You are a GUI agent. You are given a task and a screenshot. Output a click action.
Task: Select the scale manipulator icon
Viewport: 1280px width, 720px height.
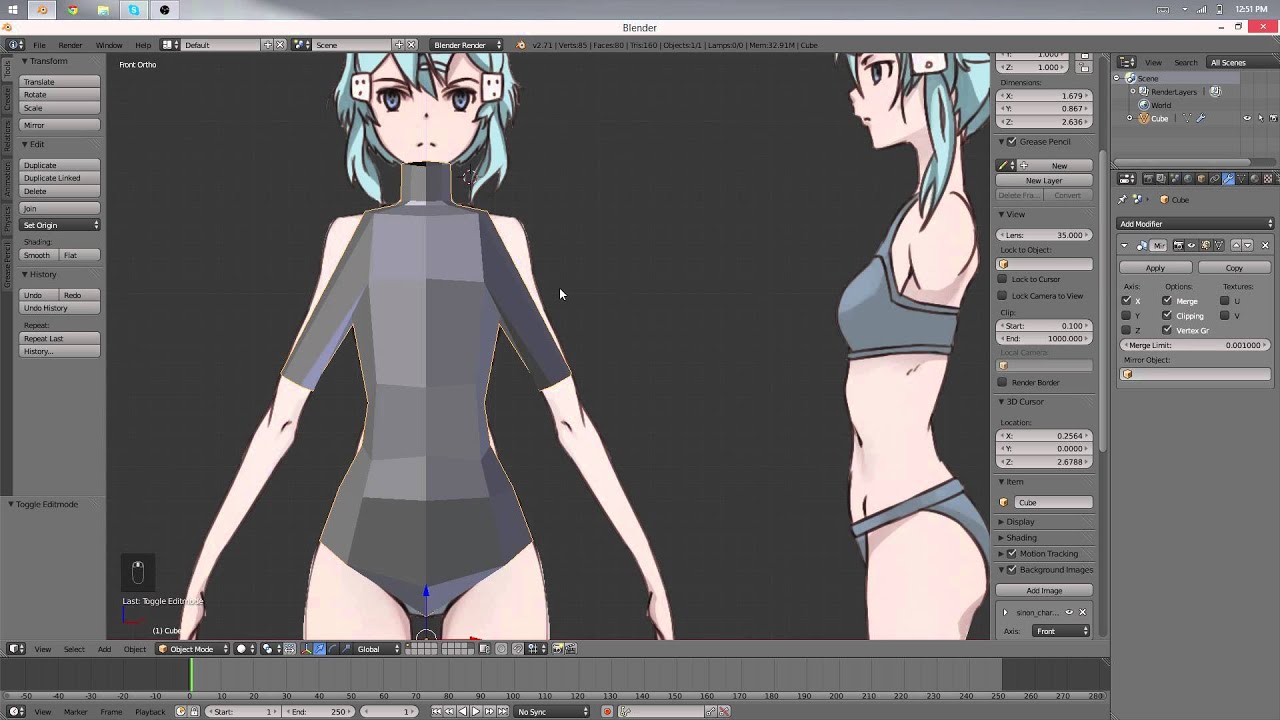pyautogui.click(x=345, y=649)
